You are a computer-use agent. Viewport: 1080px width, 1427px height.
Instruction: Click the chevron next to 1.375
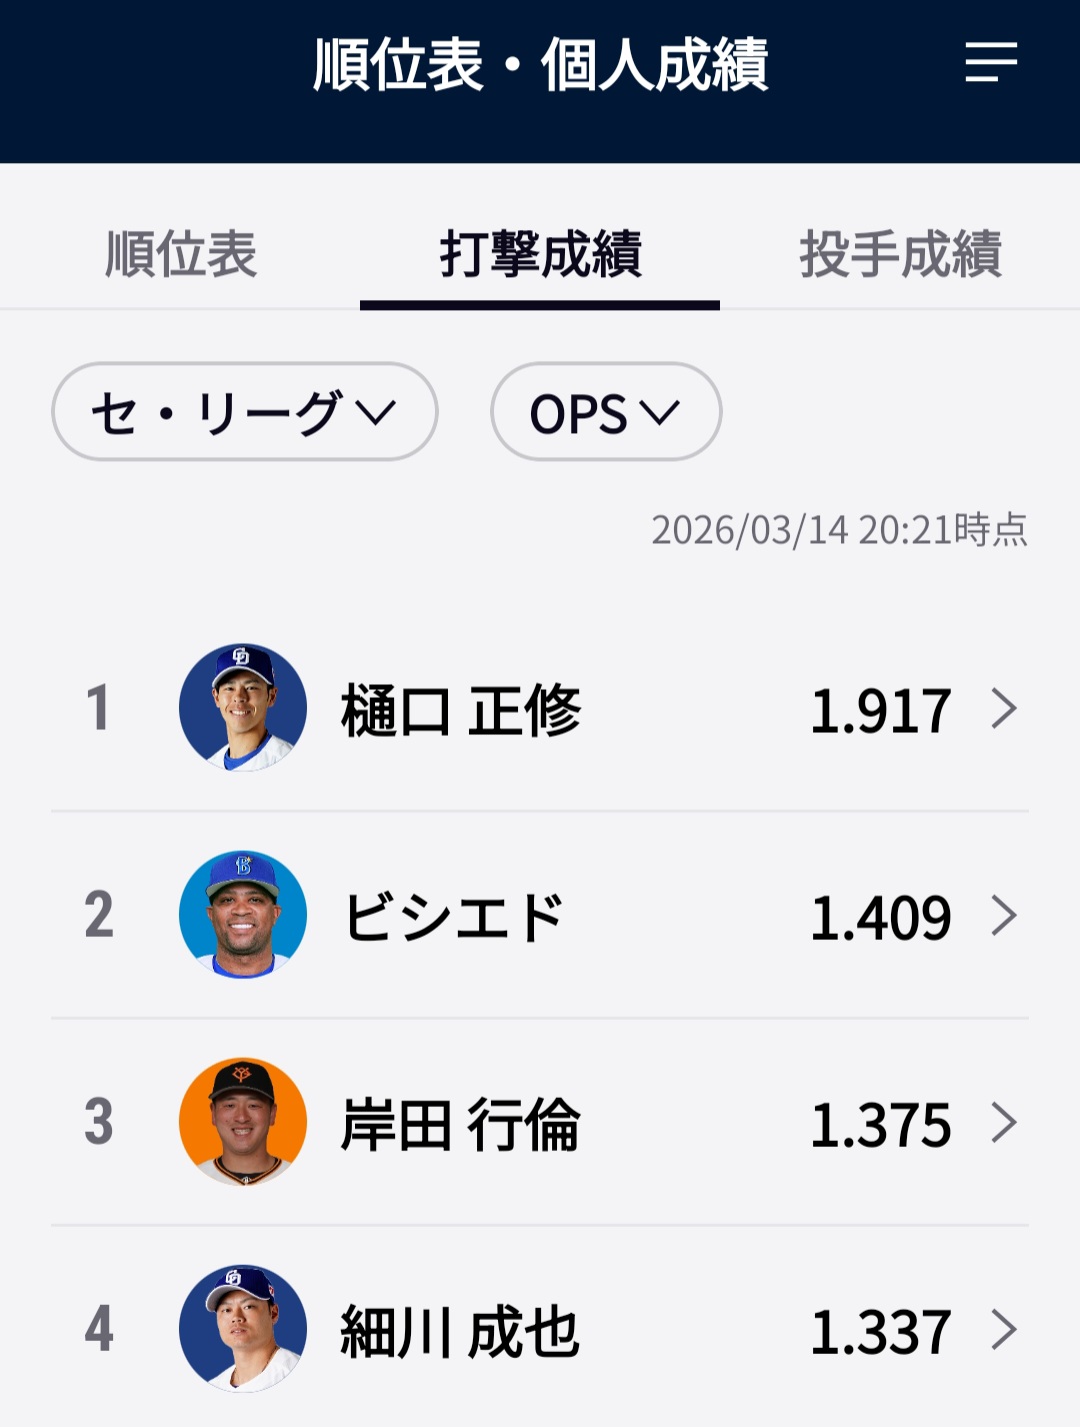click(x=1004, y=1123)
